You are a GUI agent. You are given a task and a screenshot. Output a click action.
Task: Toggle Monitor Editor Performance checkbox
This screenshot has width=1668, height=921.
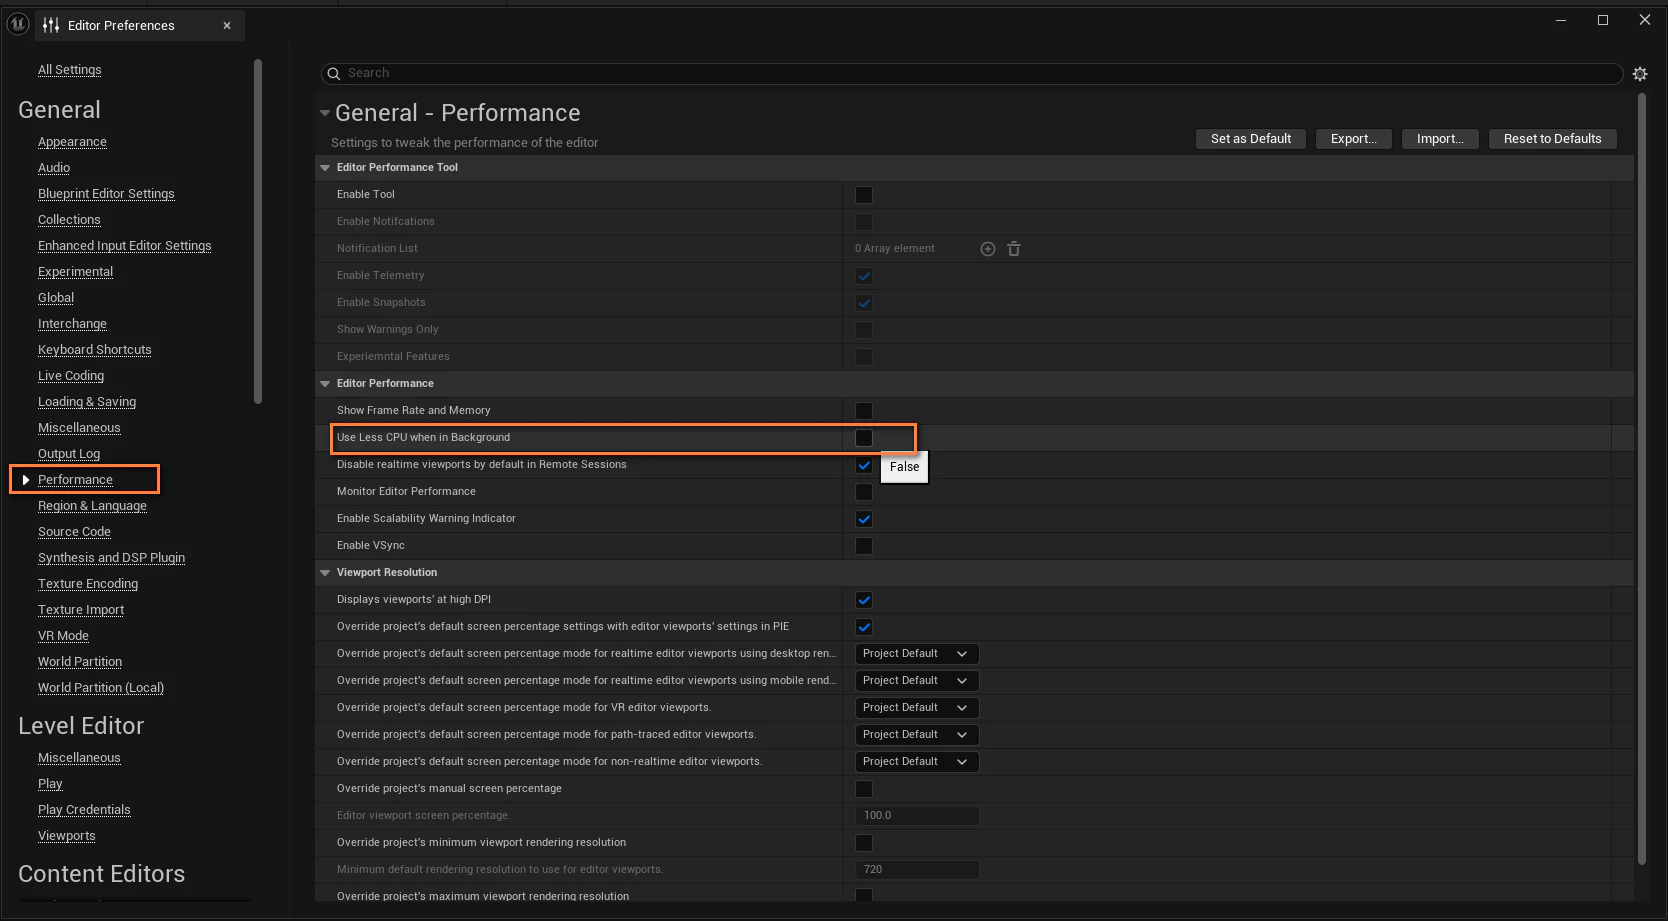point(864,492)
